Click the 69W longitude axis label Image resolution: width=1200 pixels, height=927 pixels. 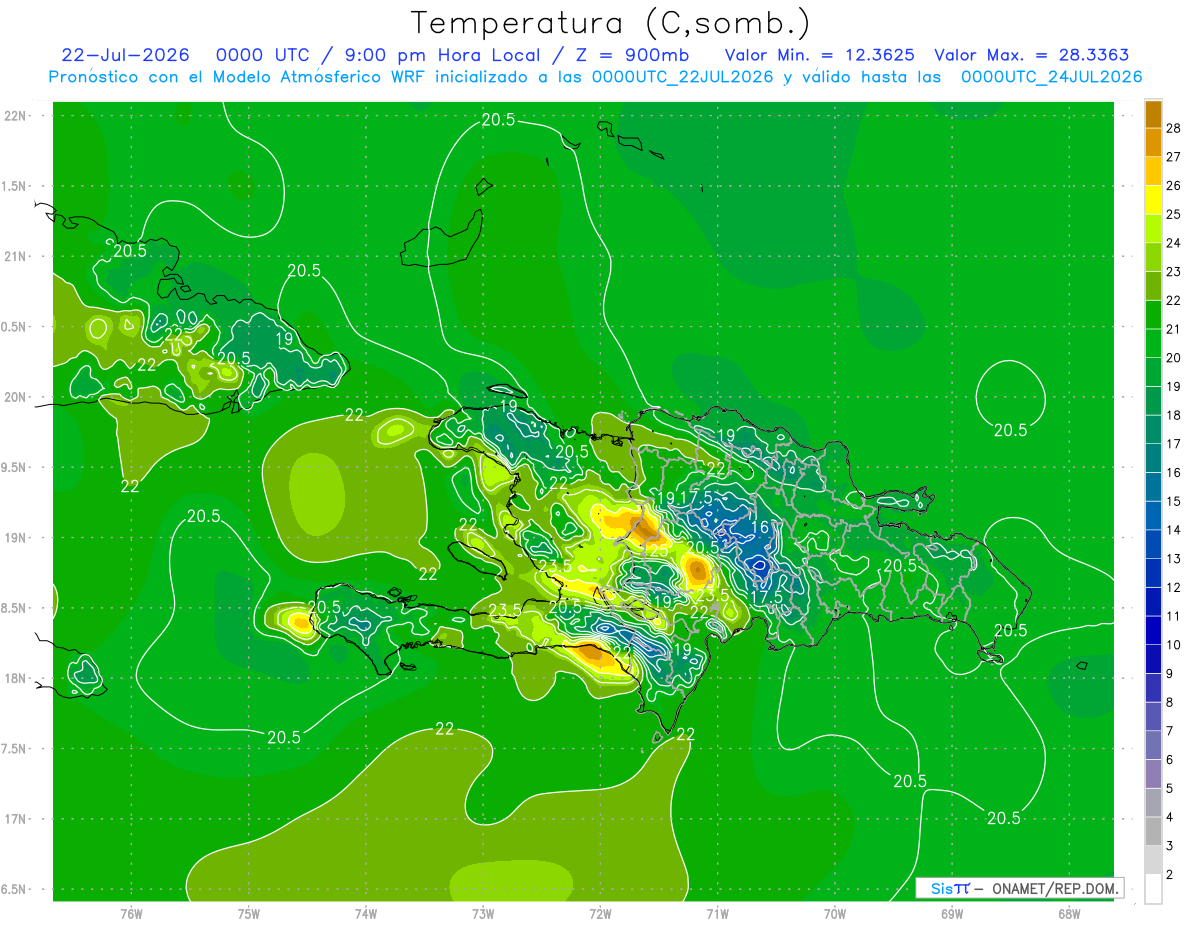(x=952, y=914)
